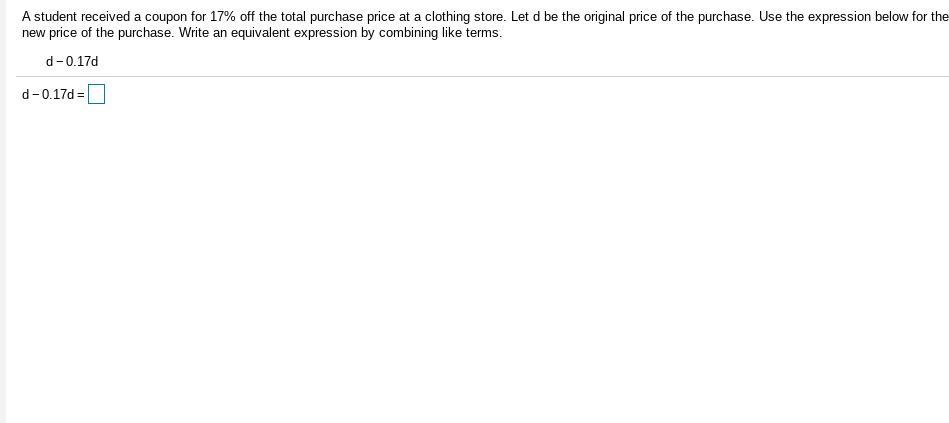Click the words 'combining like terms'
Viewport: 949px width, 423px height.
click(x=441, y=33)
